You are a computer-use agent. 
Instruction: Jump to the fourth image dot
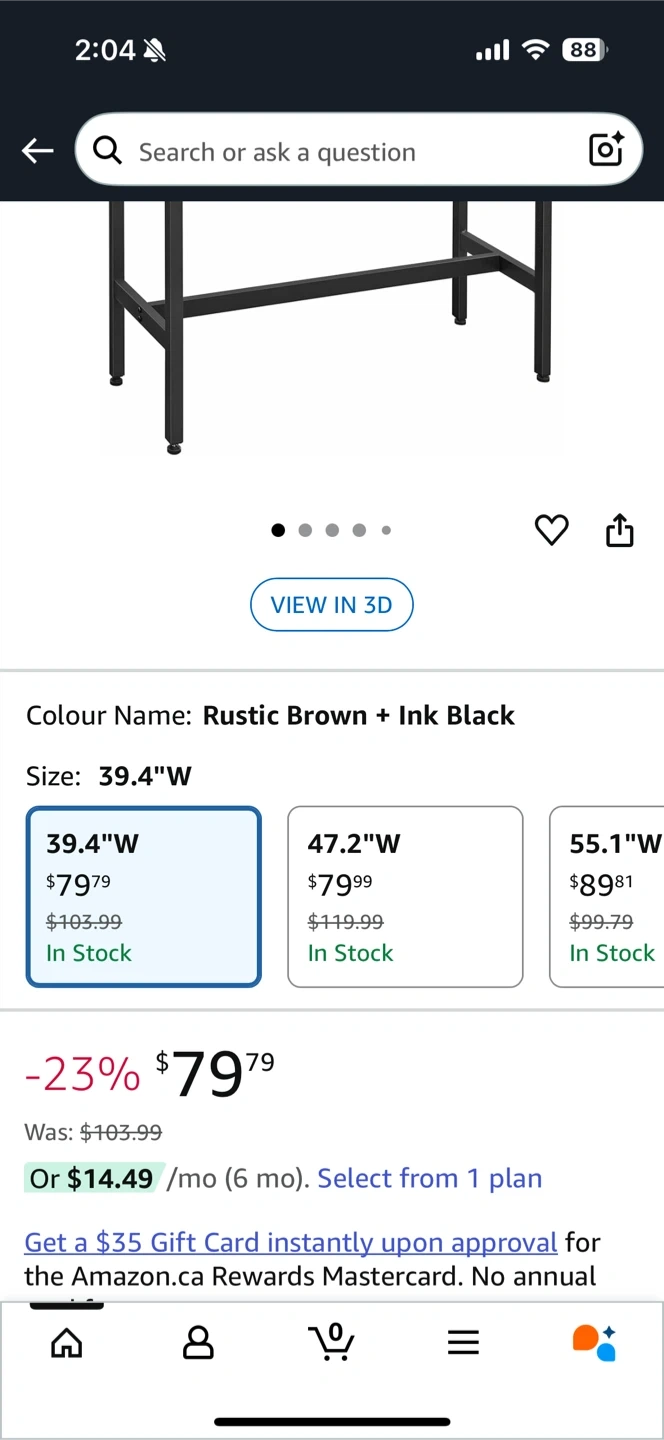point(359,530)
